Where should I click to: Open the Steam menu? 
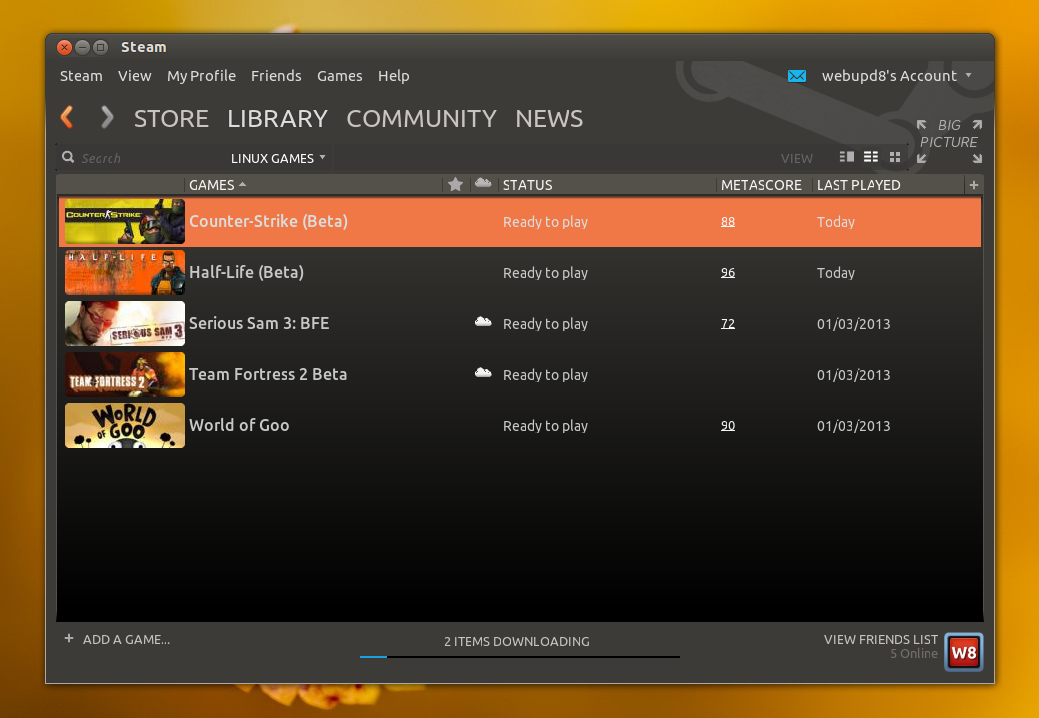coord(81,76)
